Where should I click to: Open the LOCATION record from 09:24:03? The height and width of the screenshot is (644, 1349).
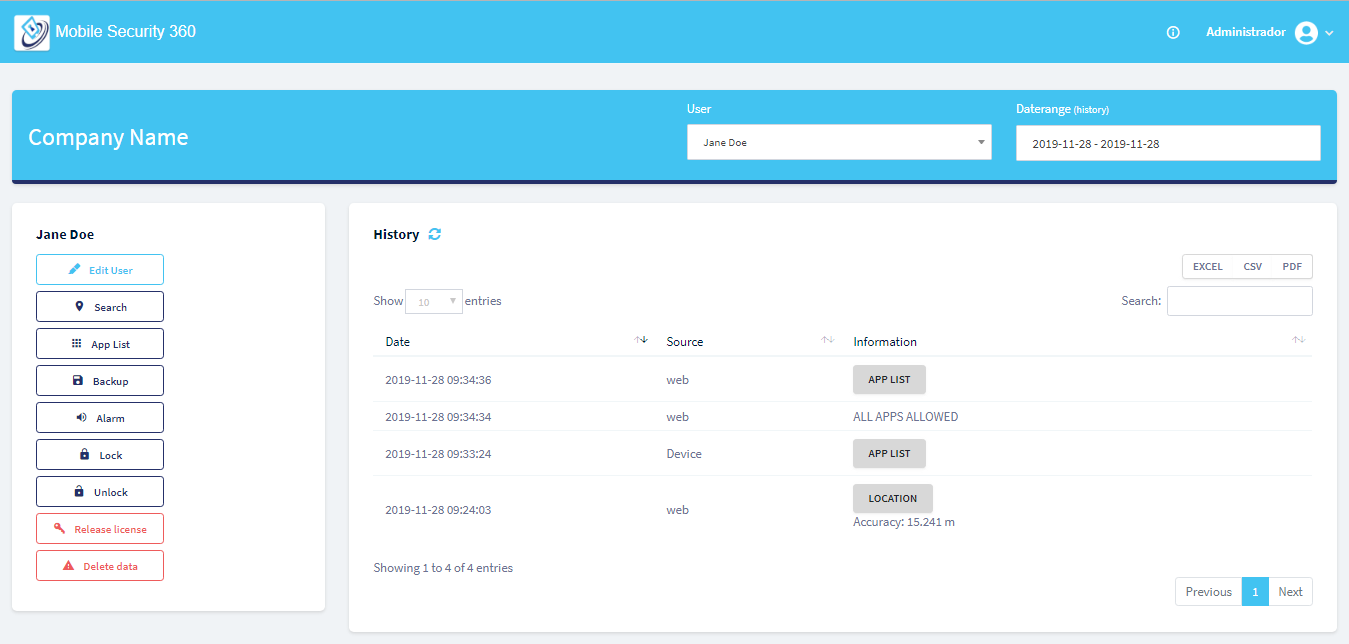pos(892,498)
